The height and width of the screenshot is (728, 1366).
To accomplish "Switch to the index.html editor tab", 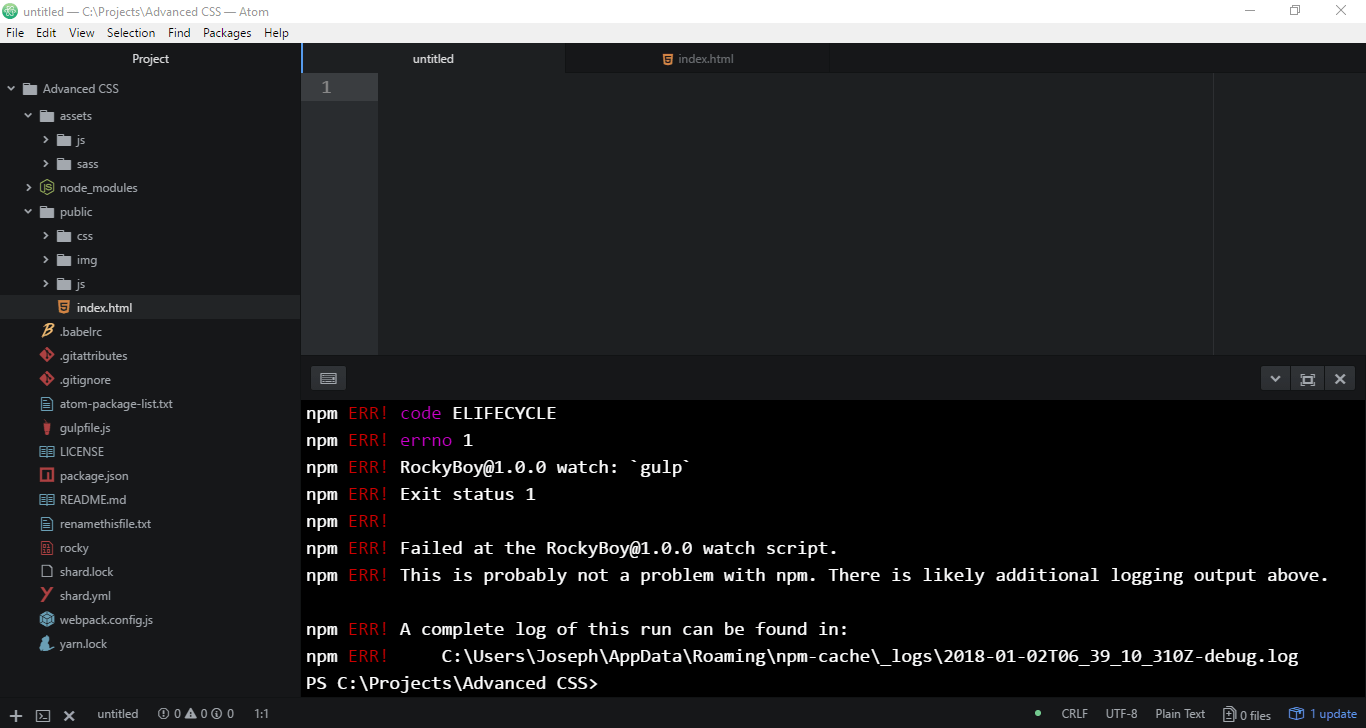I will (697, 59).
